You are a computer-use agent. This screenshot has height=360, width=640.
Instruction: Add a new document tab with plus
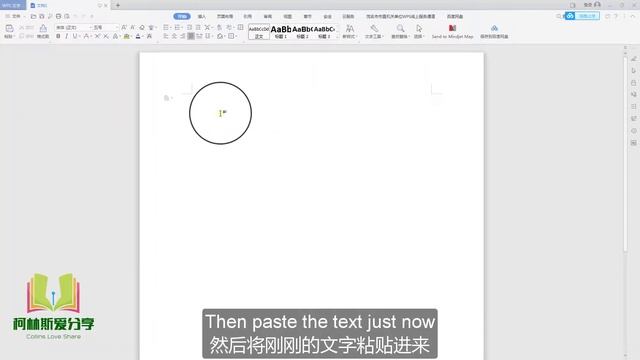118,5
